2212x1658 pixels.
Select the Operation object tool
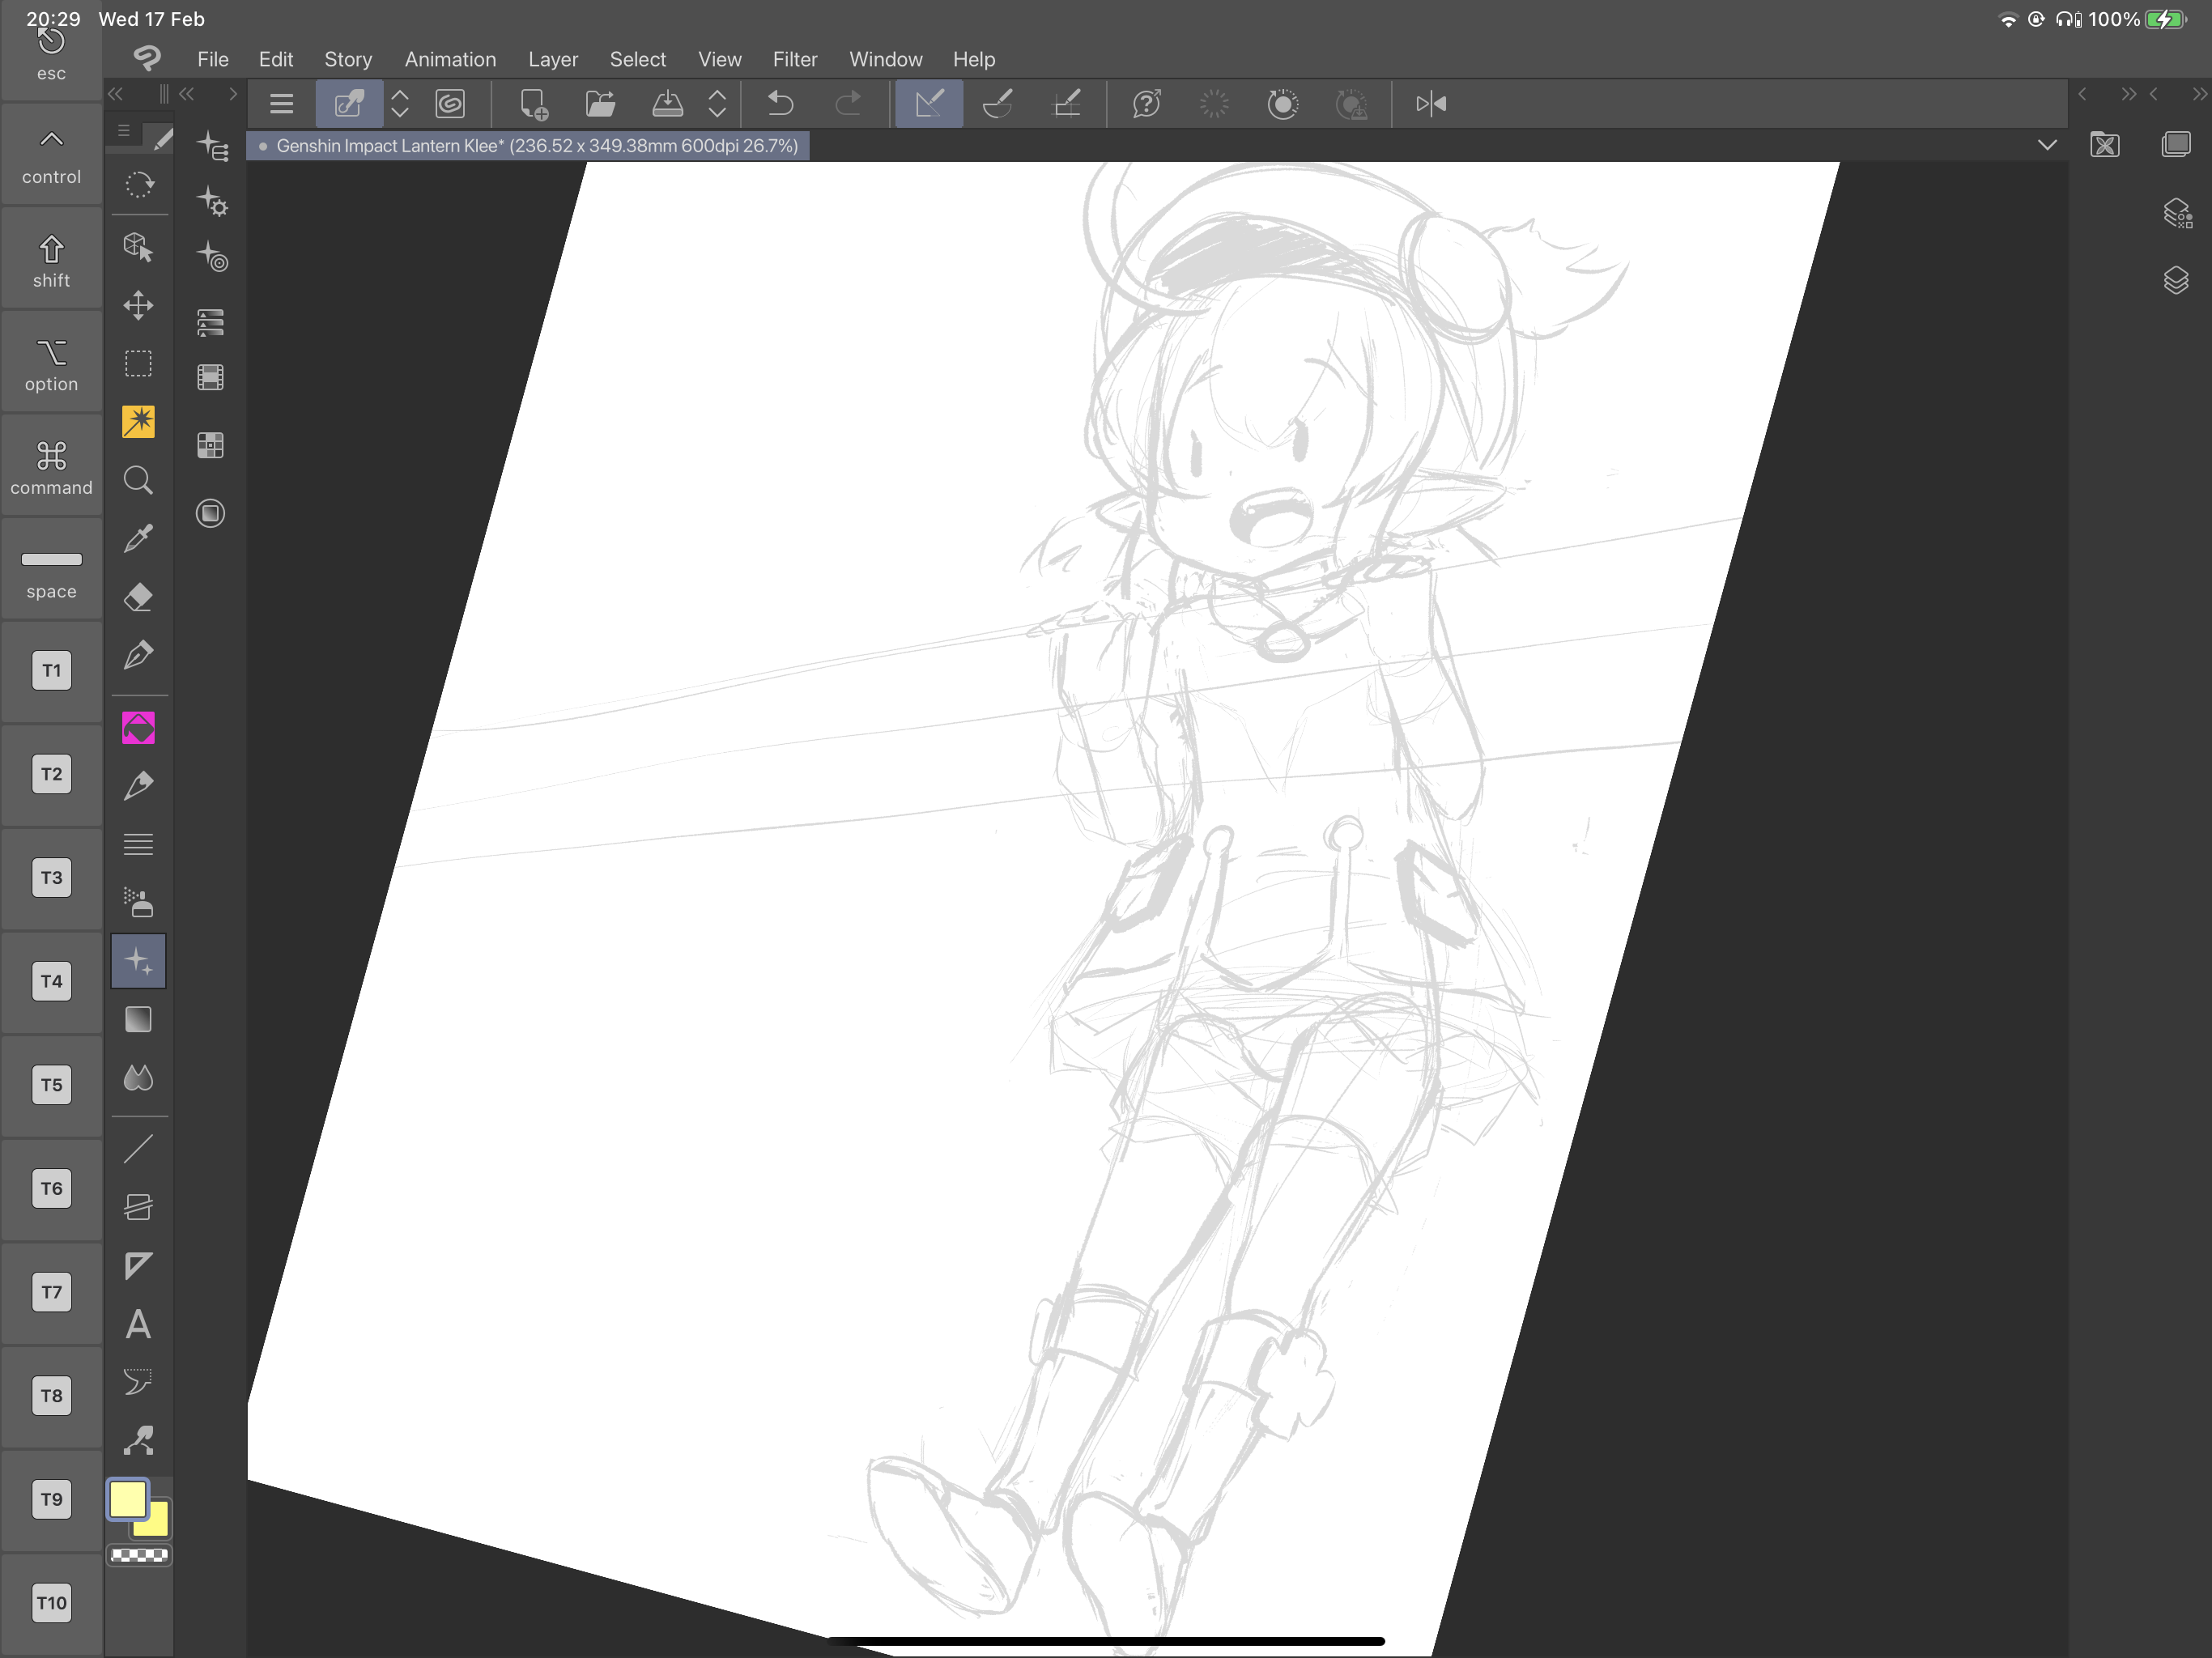138,246
